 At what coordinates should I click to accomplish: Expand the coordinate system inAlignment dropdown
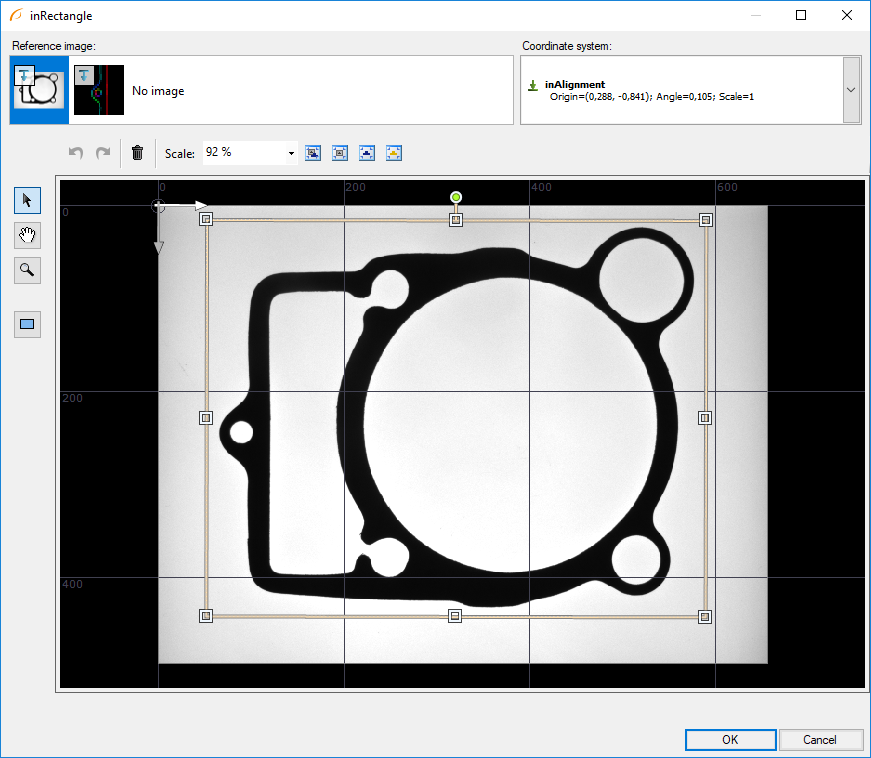pos(851,90)
